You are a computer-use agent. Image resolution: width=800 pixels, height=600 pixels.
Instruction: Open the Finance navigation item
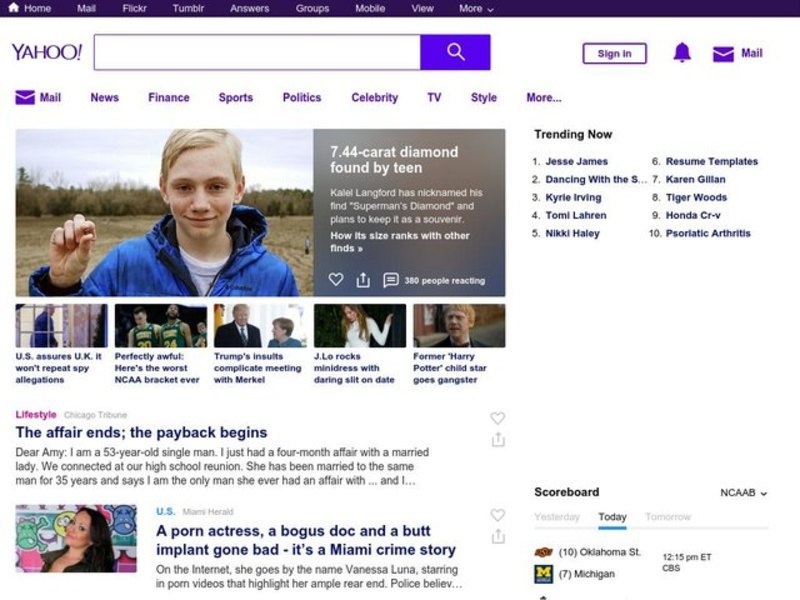coord(168,98)
